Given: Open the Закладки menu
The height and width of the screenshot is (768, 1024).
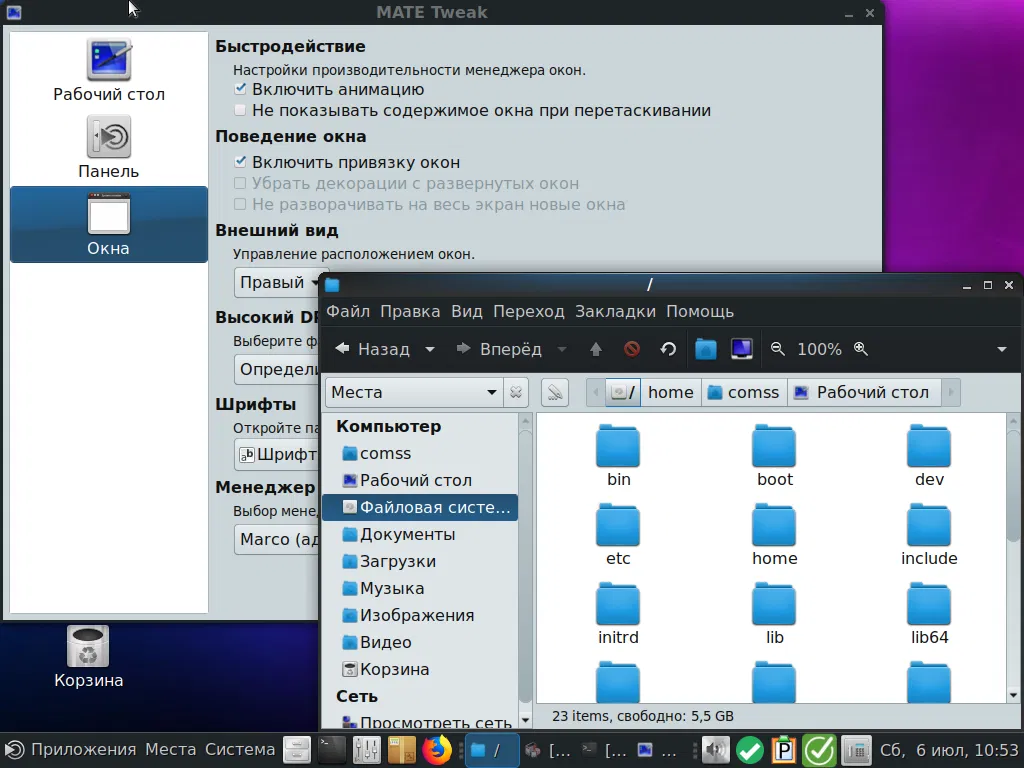Looking at the screenshot, I should 615,312.
